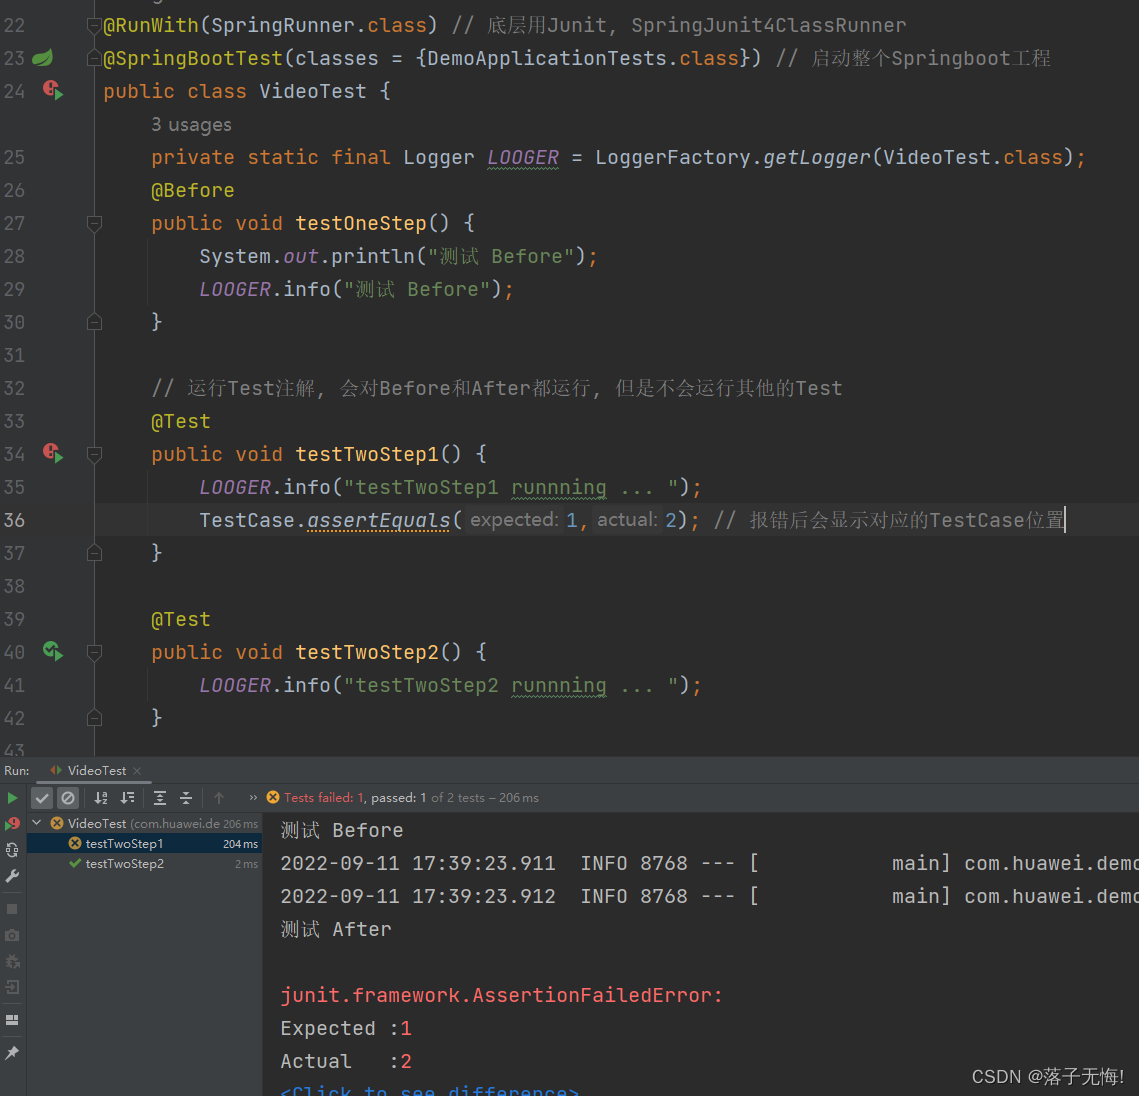Click fold end marker on line 42
This screenshot has width=1139, height=1096.
pyautogui.click(x=94, y=718)
